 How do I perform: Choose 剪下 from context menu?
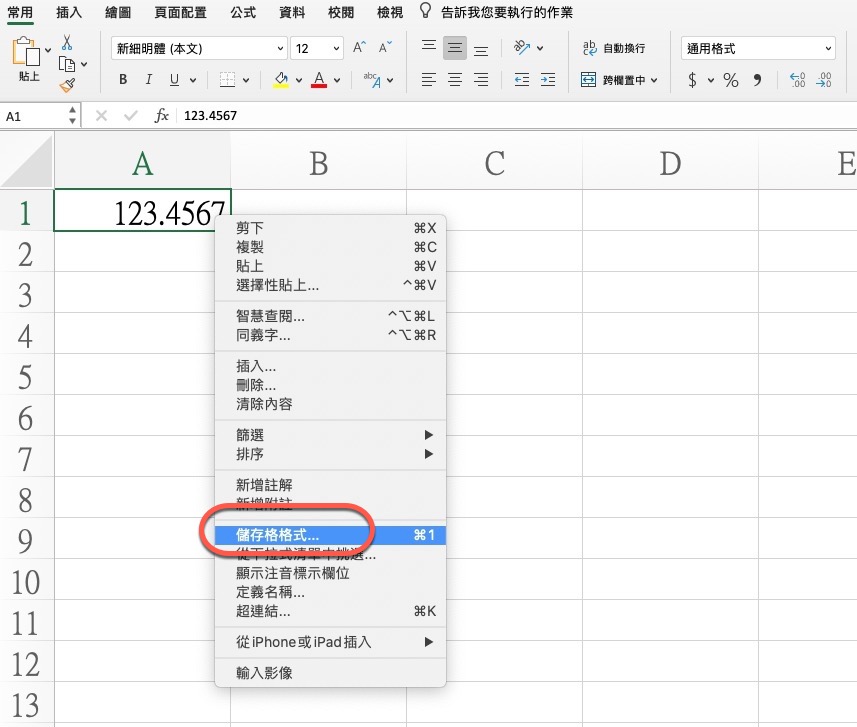coord(330,228)
